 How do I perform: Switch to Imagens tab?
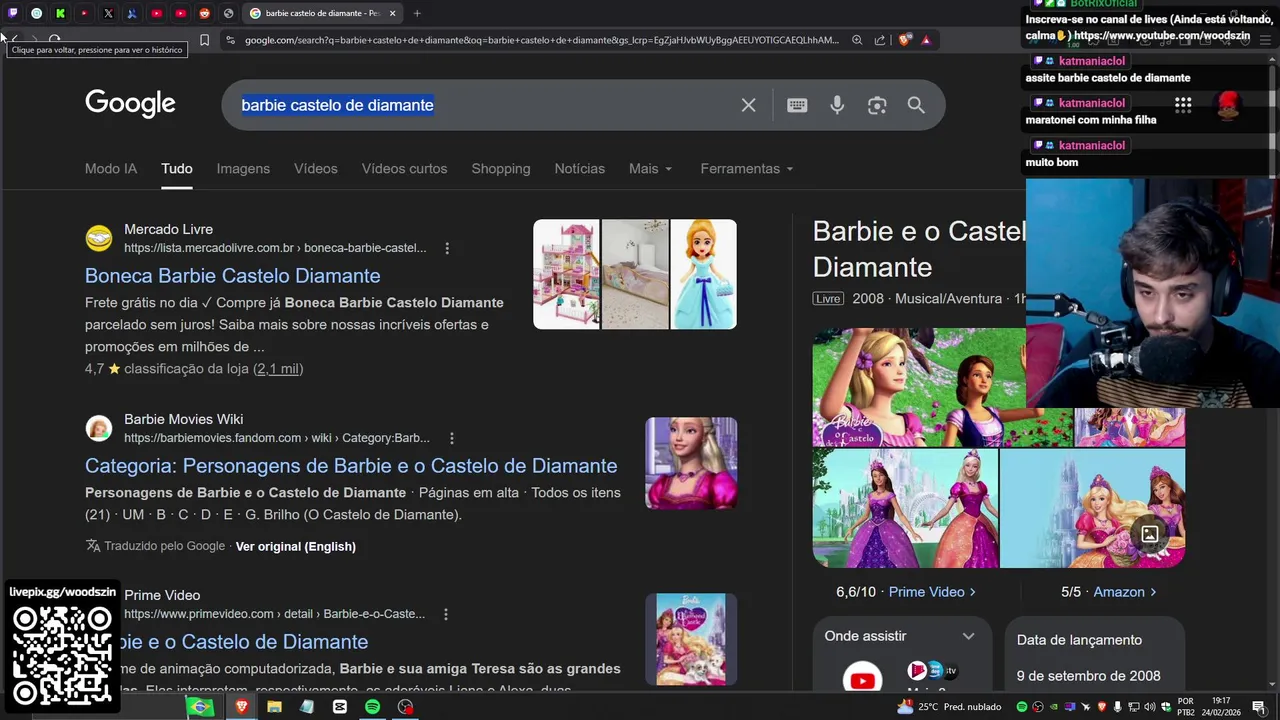click(x=243, y=169)
